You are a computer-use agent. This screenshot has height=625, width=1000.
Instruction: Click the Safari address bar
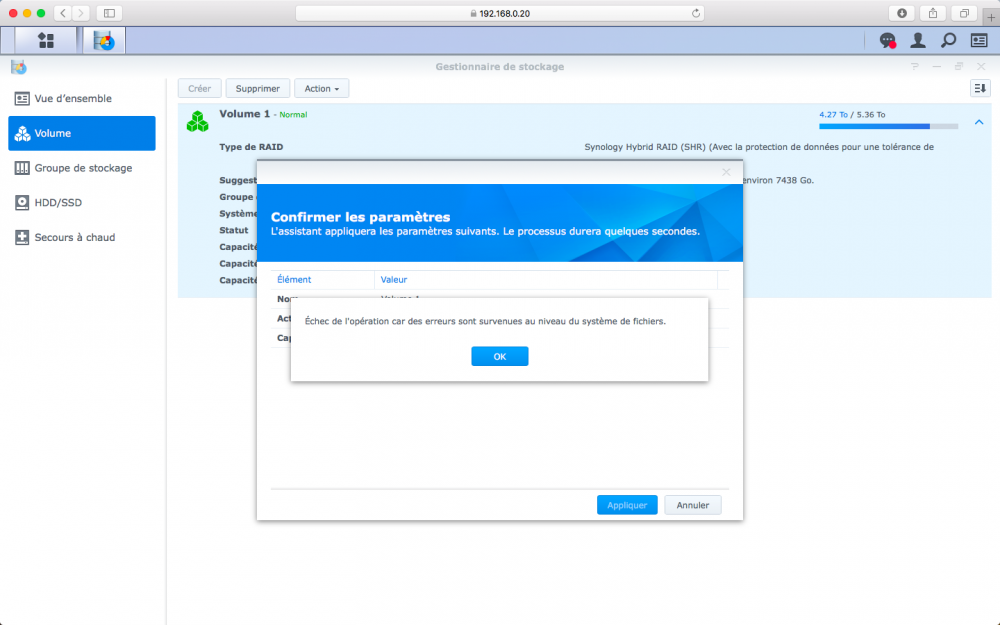pos(500,13)
